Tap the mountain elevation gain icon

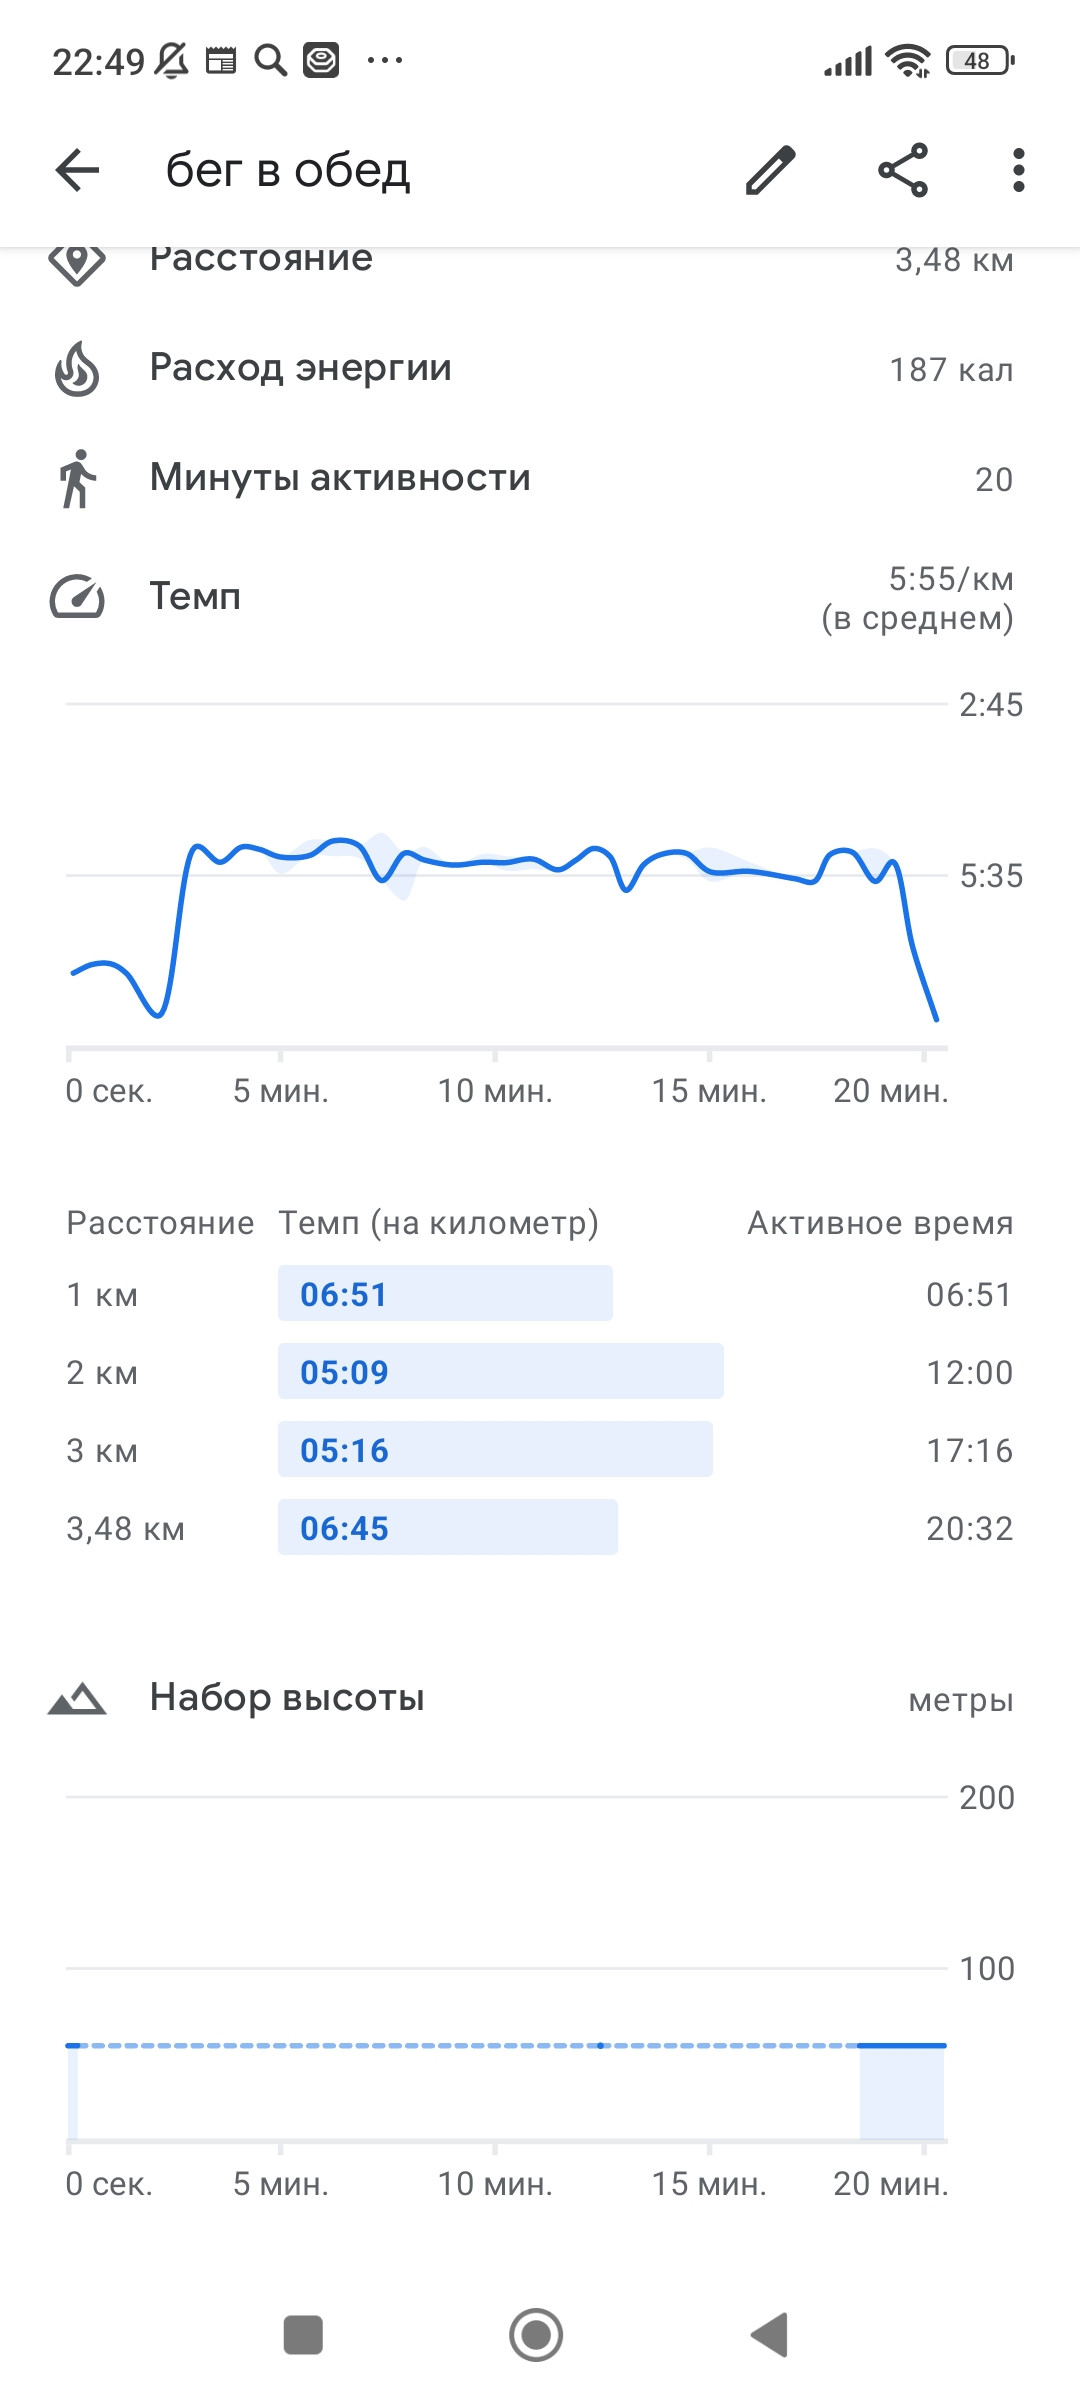coord(77,1698)
